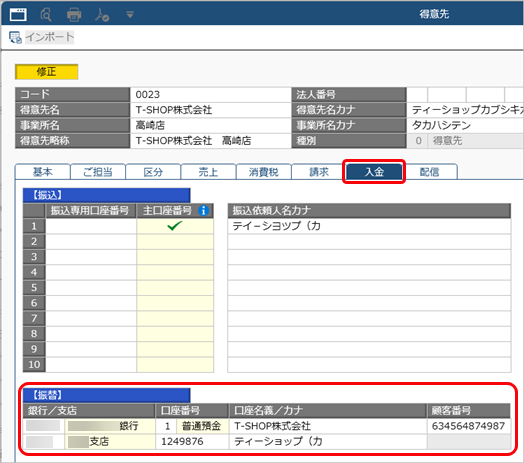This screenshot has height=463, width=524.
Task: Click the printer icon in toolbar
Action: 74,14
